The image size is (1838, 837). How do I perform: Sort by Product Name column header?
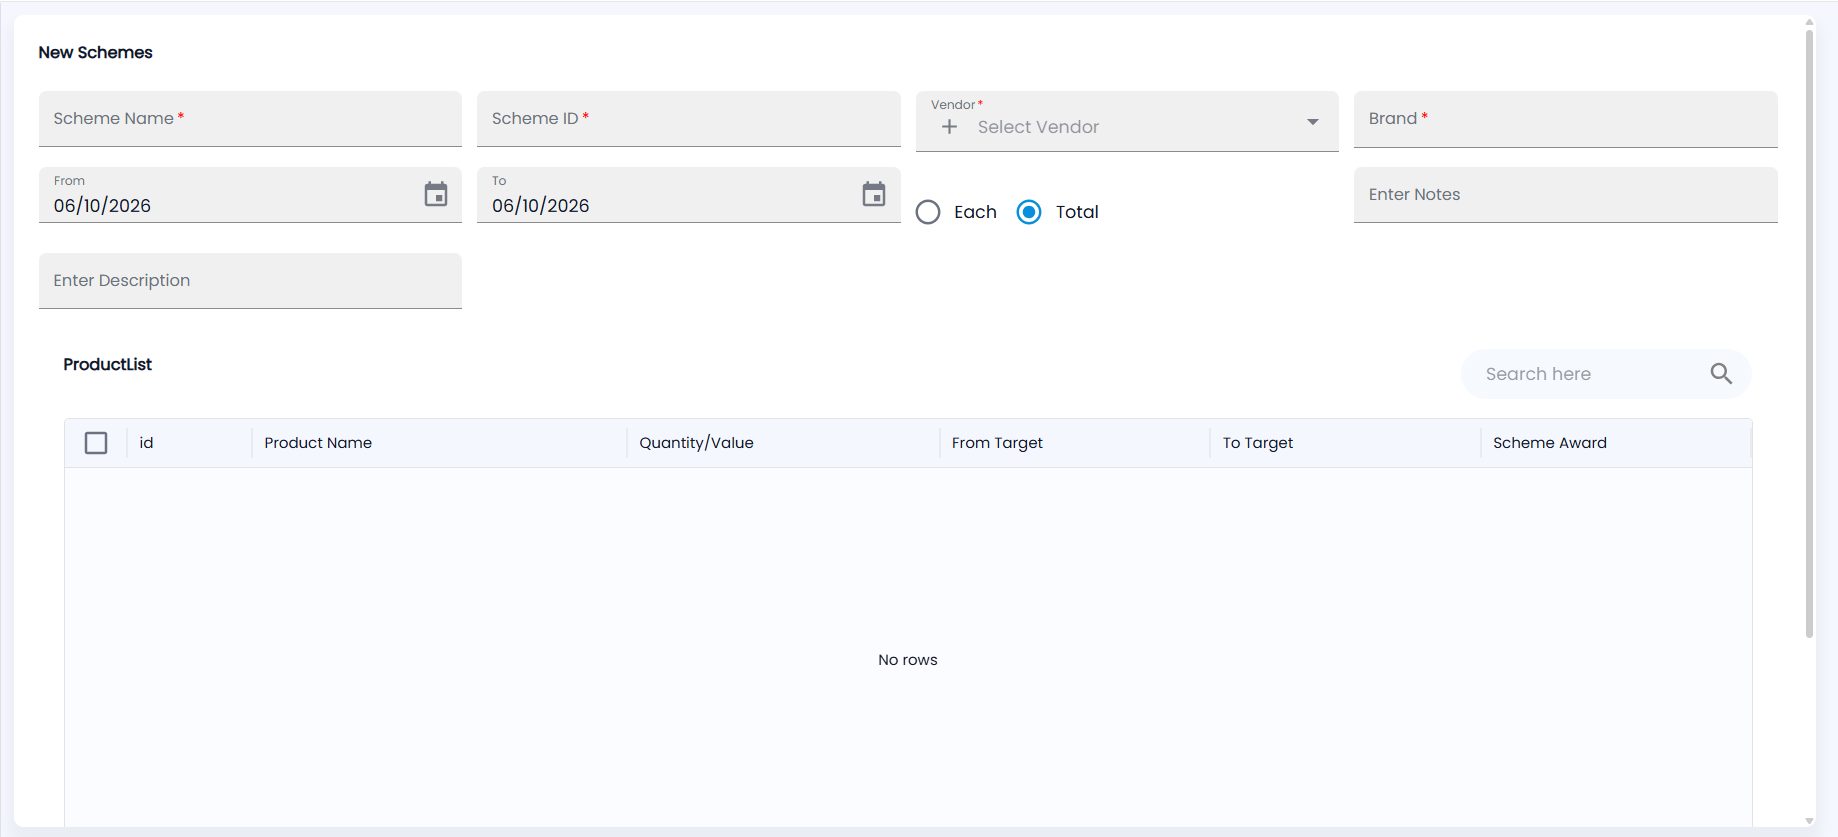click(318, 443)
